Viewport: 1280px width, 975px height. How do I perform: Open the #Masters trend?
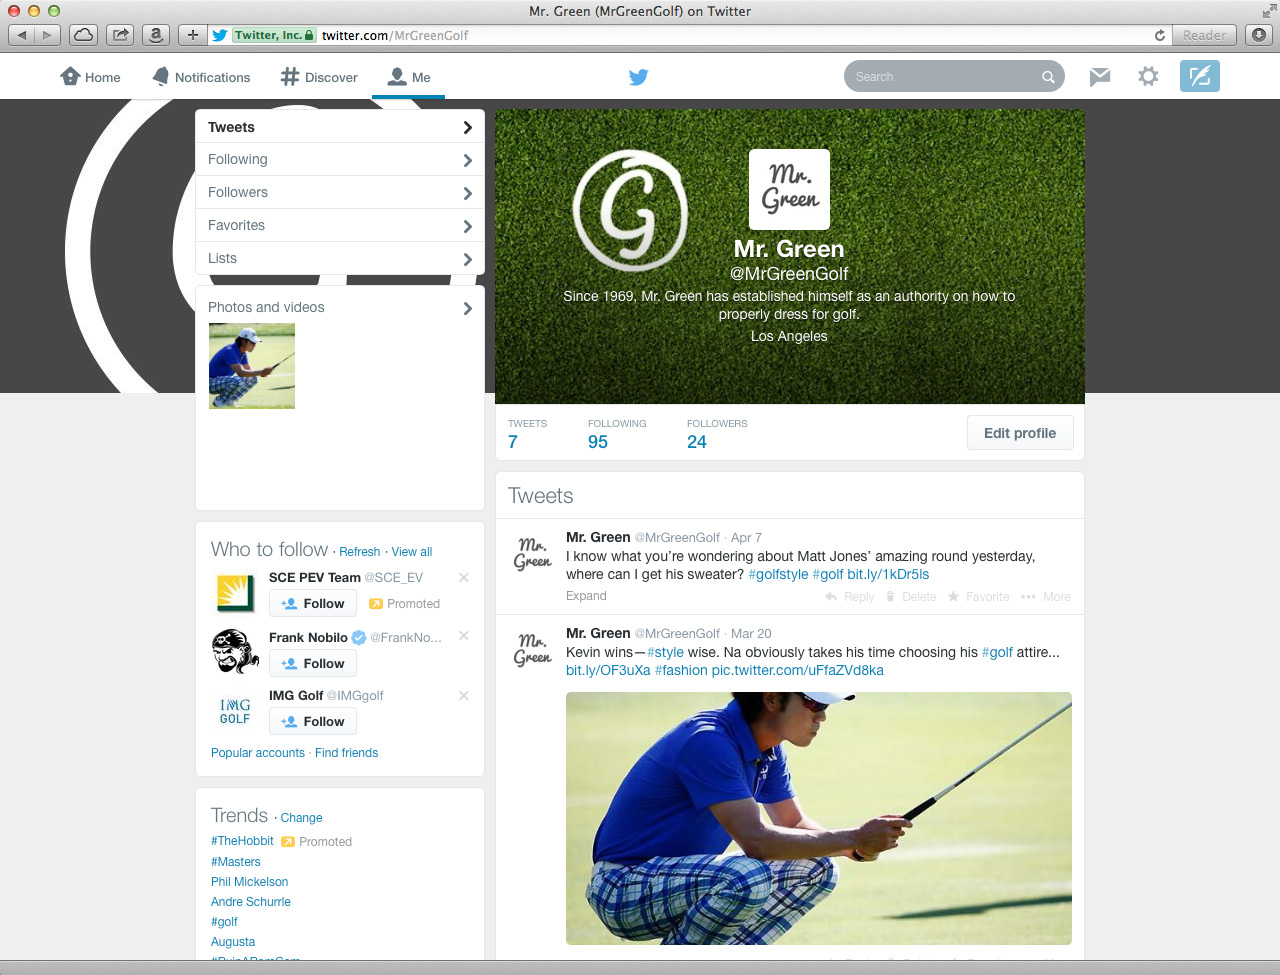(x=236, y=862)
